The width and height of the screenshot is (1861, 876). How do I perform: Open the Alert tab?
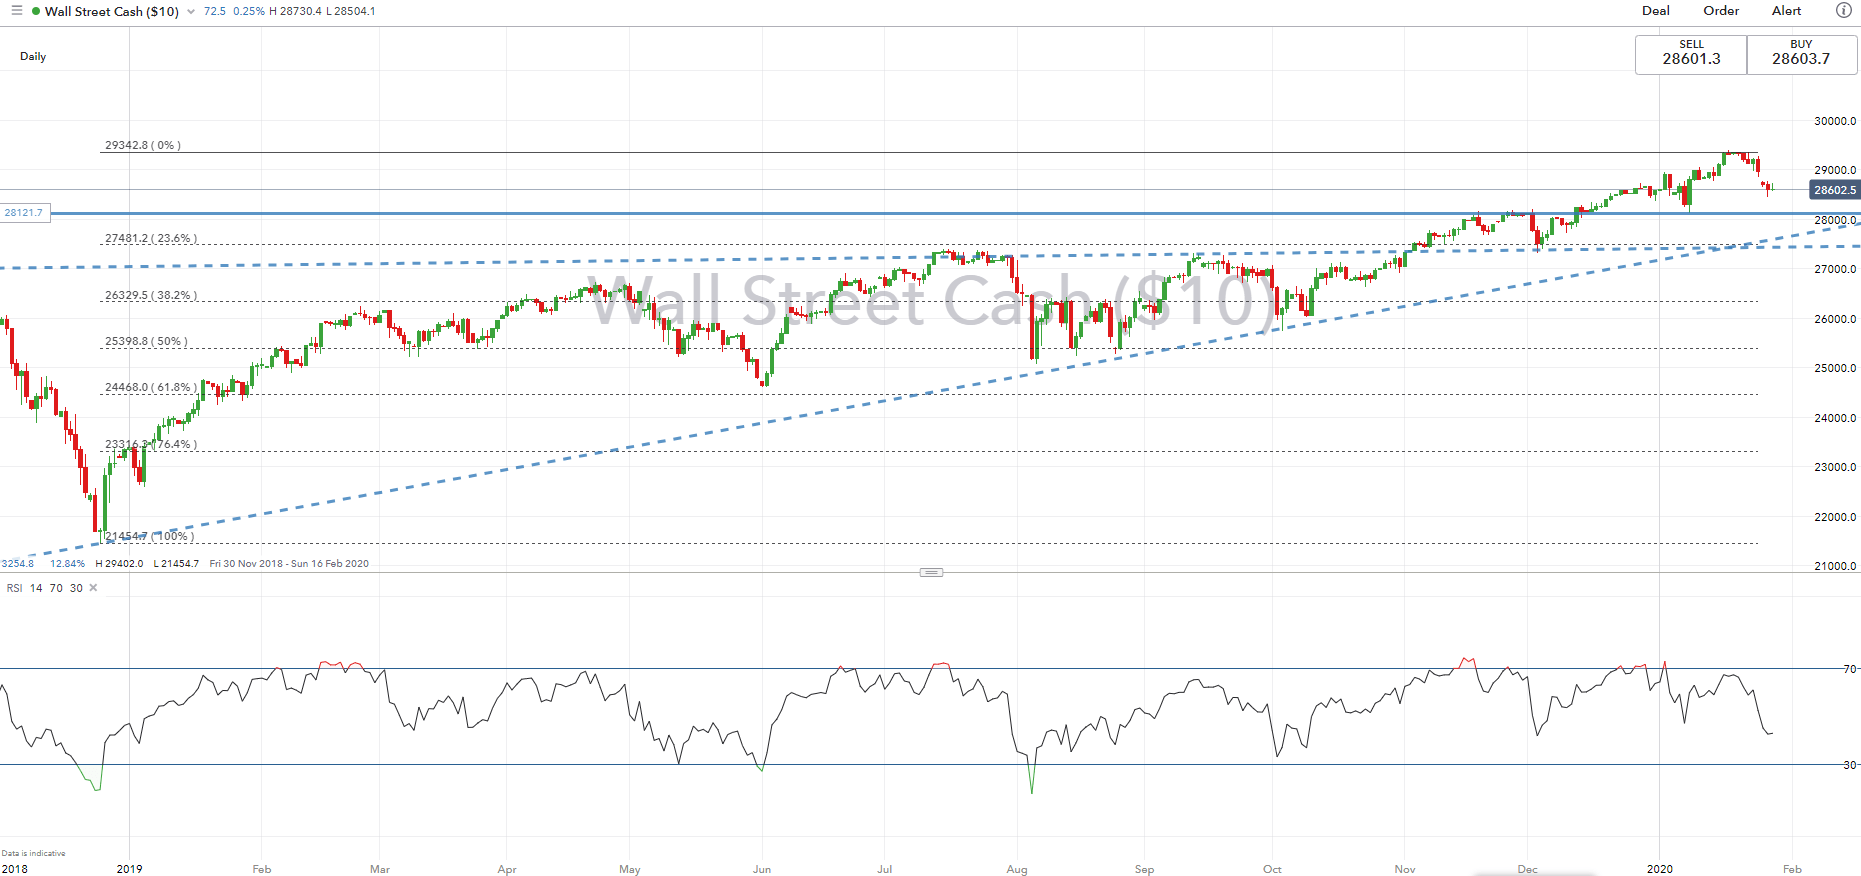[x=1787, y=11]
